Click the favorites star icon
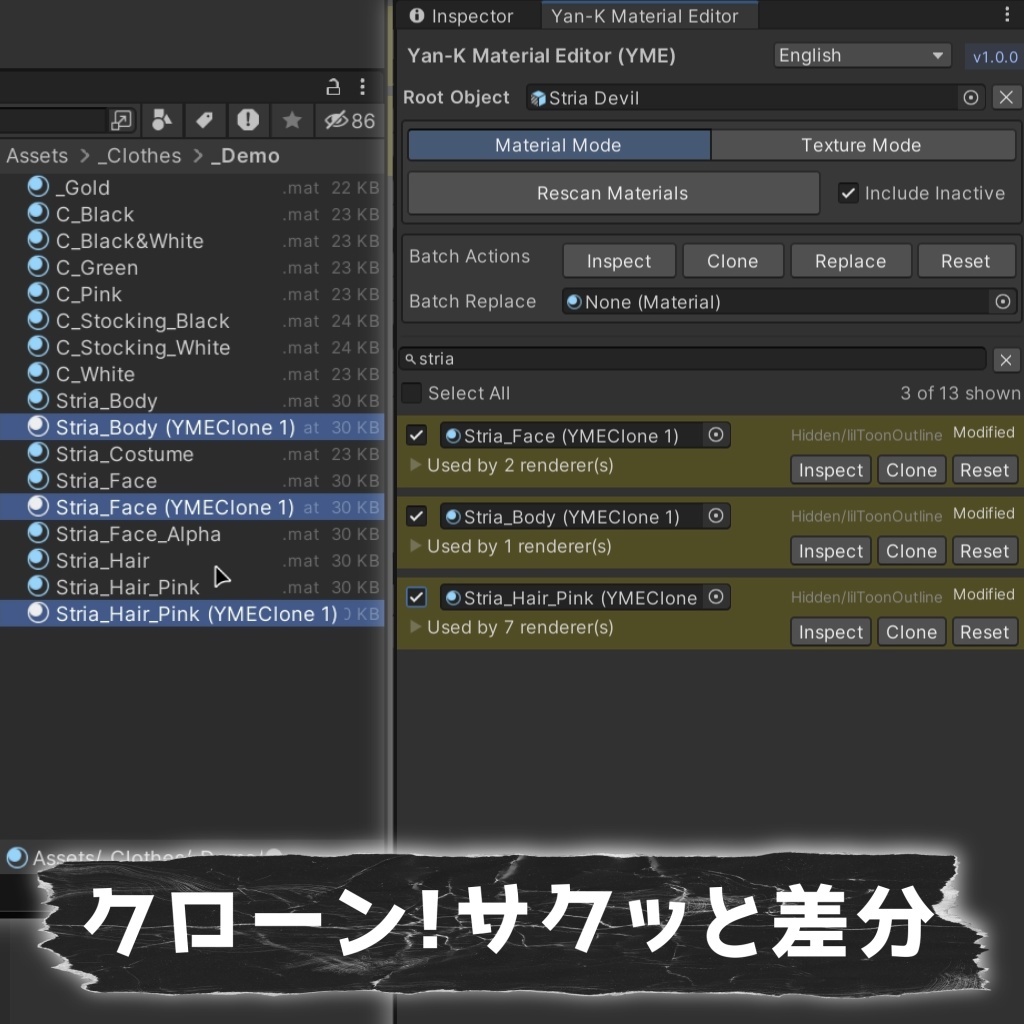 coord(291,120)
